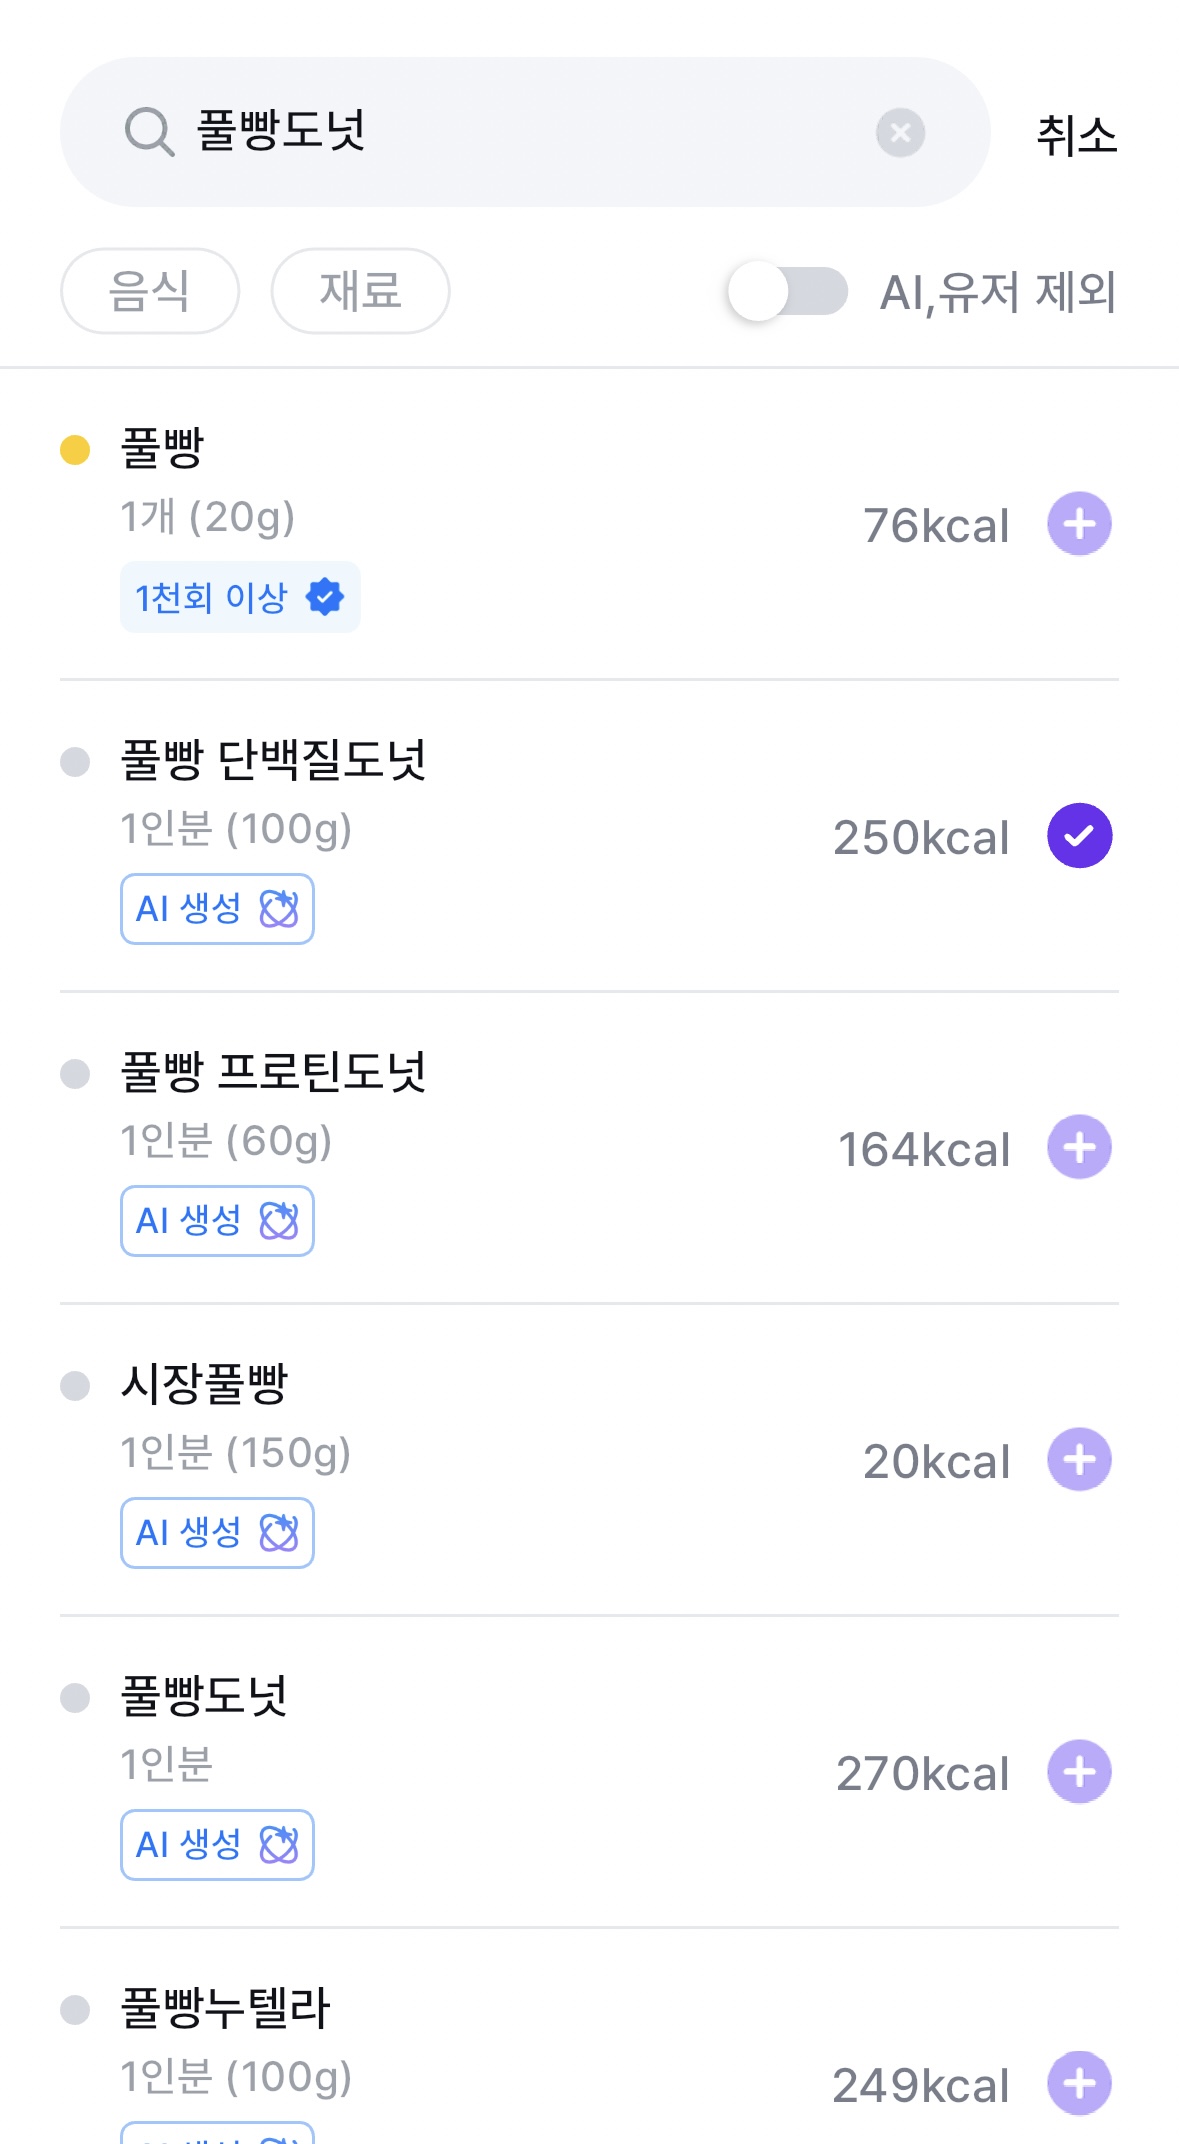This screenshot has height=2144, width=1179.
Task: Uncheck the selected 풀빵 단백질도넛 item
Action: [1079, 836]
